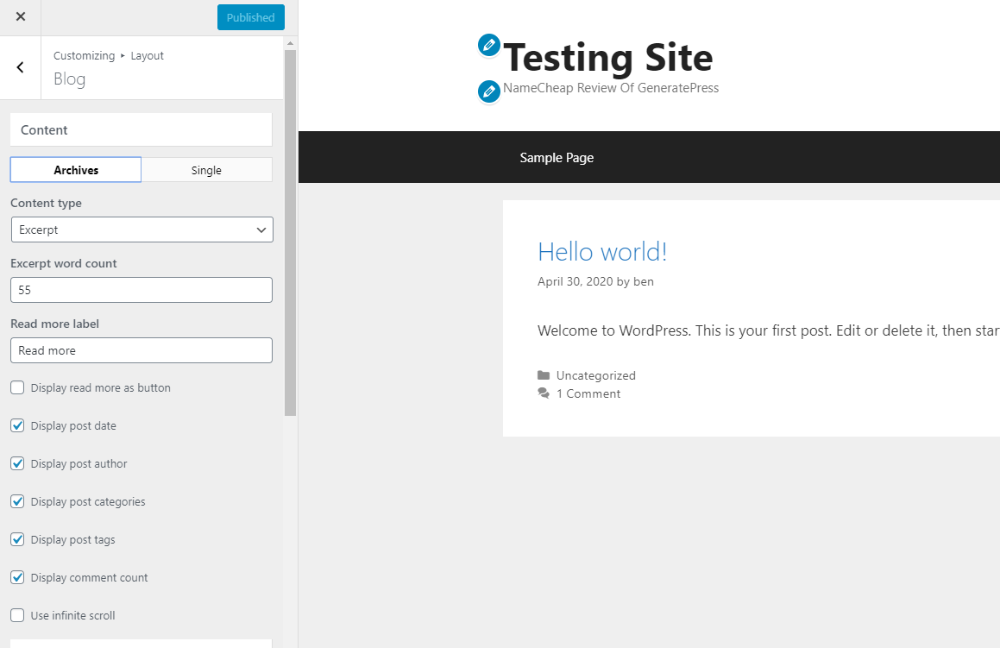Click the pencil edit icon beside the site tagline
Image resolution: width=1000 pixels, height=648 pixels.
[x=489, y=91]
